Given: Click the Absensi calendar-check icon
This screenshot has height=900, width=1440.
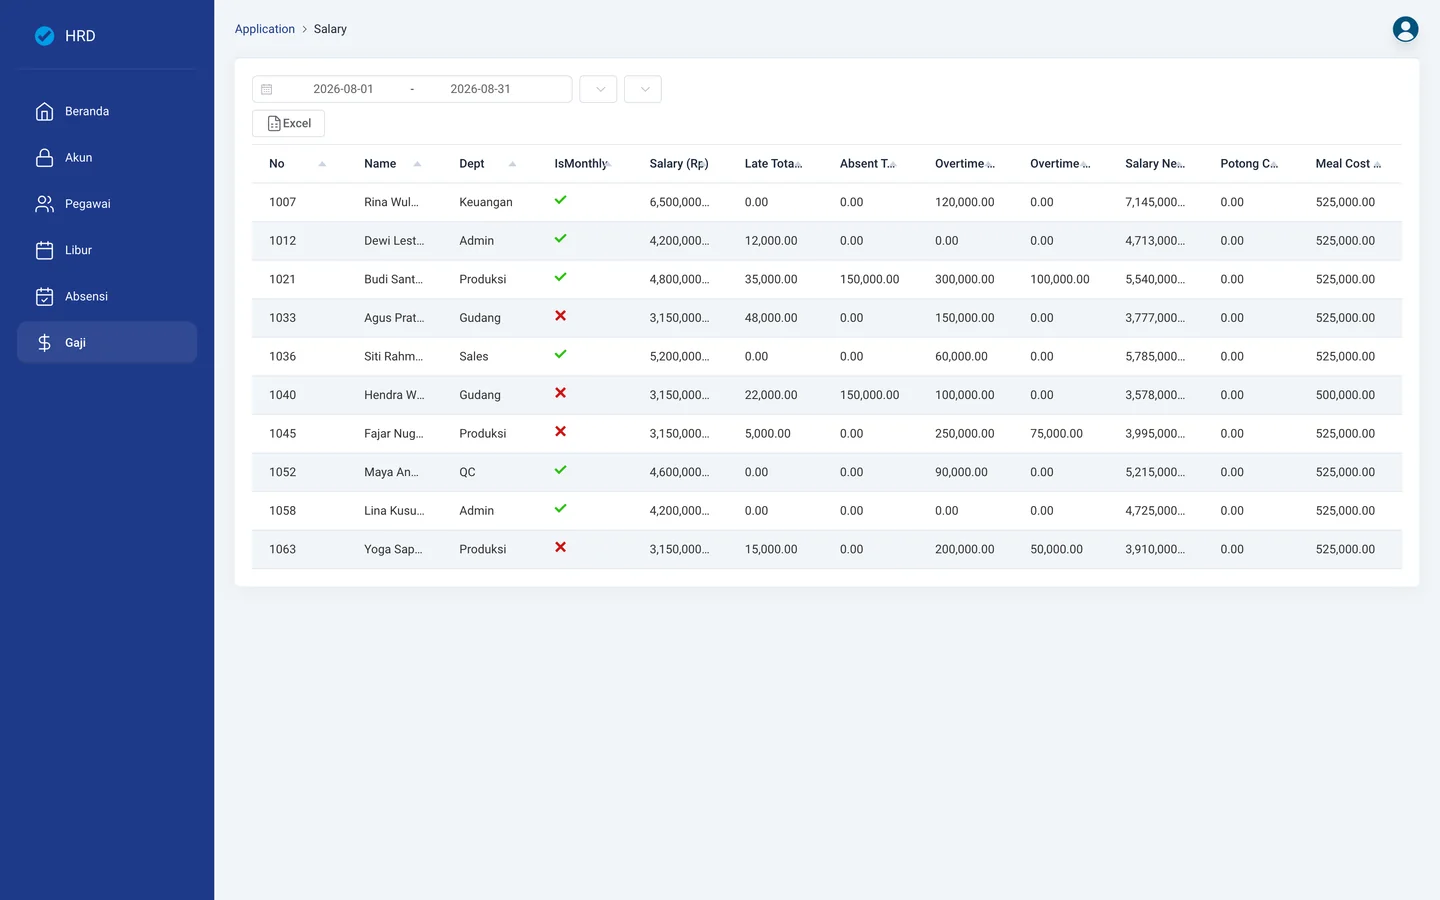Looking at the screenshot, I should click(44, 296).
